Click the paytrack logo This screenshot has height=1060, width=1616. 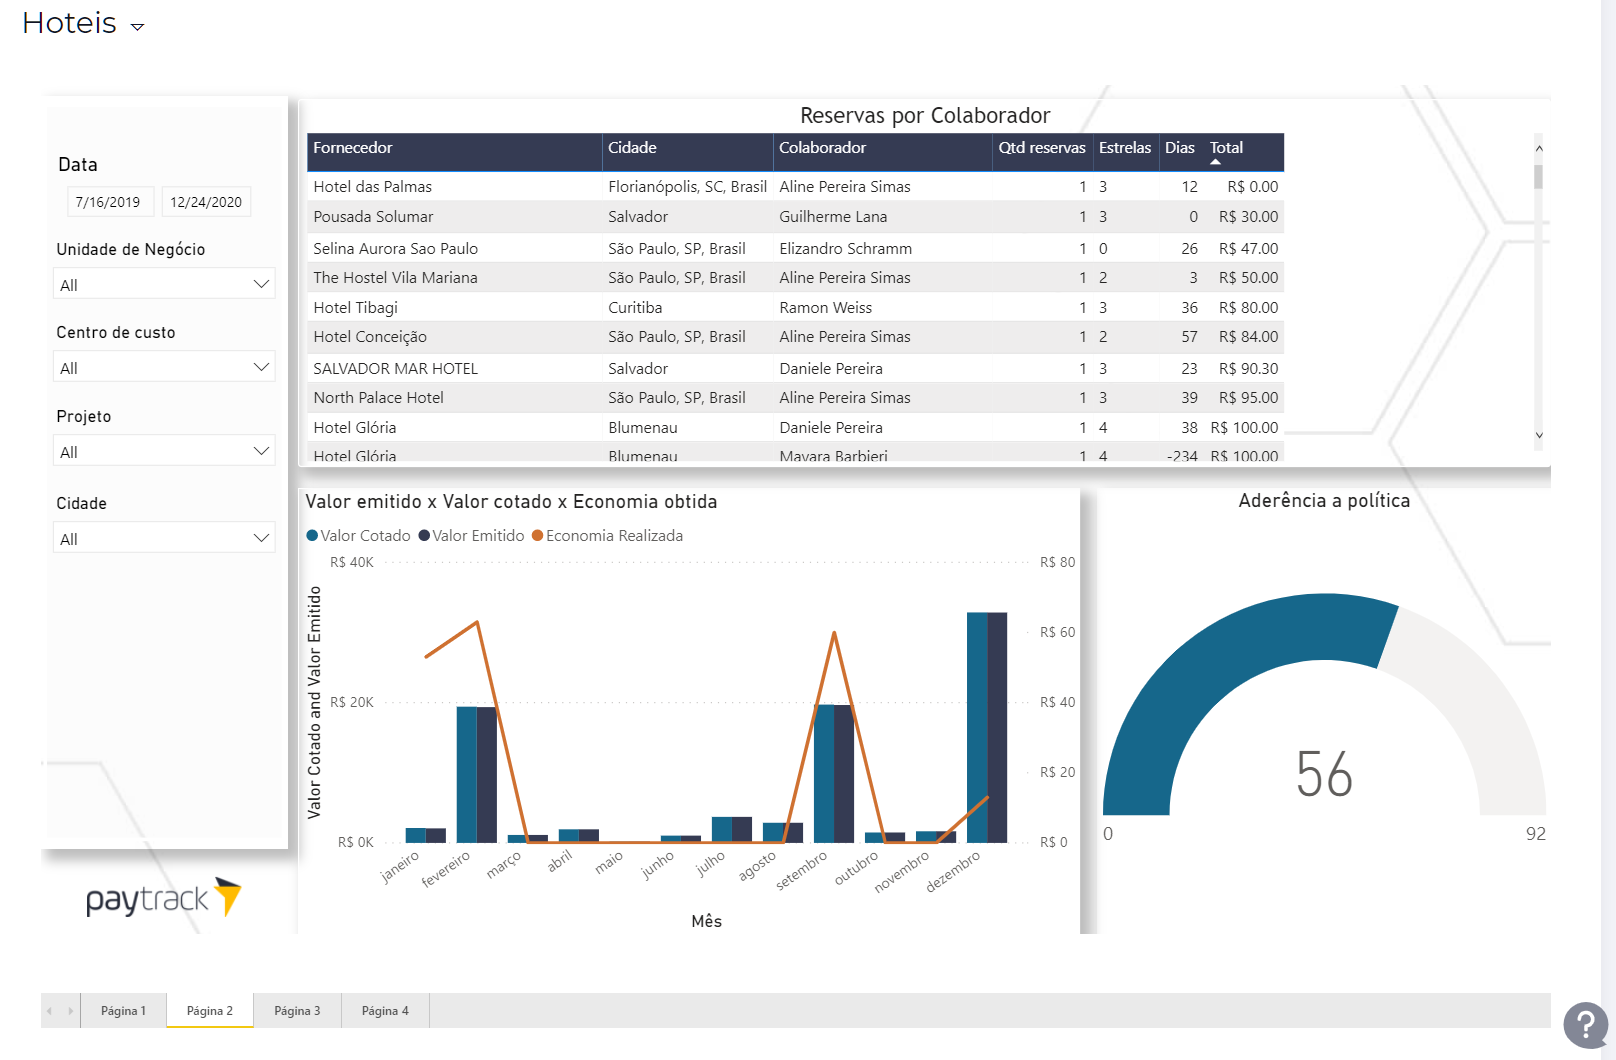[x=164, y=898]
